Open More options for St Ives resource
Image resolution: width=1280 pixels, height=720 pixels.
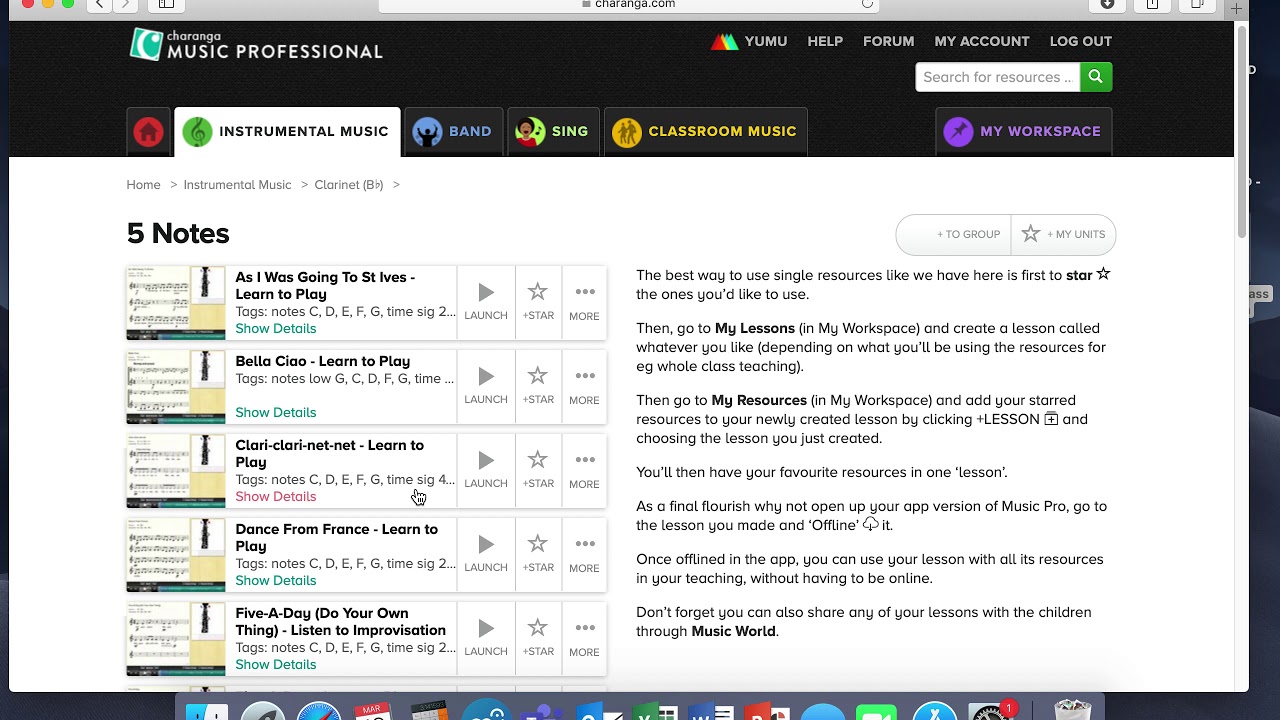click(x=584, y=301)
